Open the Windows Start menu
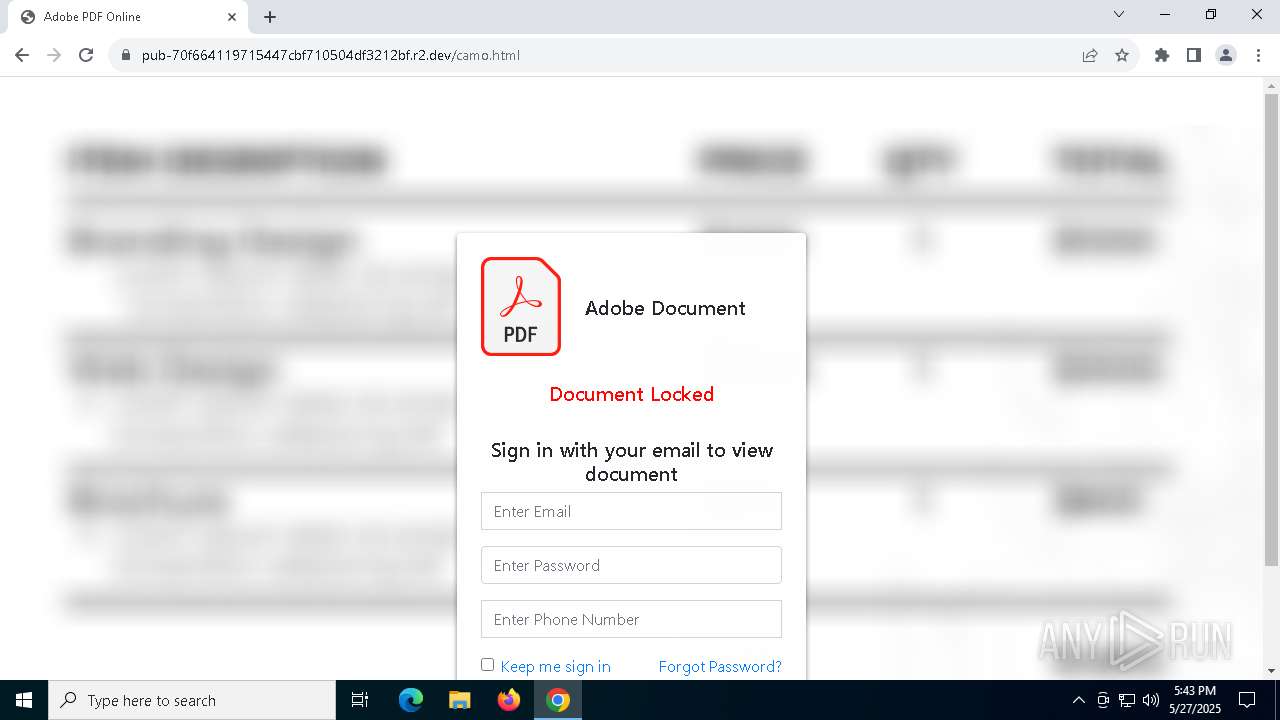Screen dimensions: 1280x720 [x=24, y=700]
